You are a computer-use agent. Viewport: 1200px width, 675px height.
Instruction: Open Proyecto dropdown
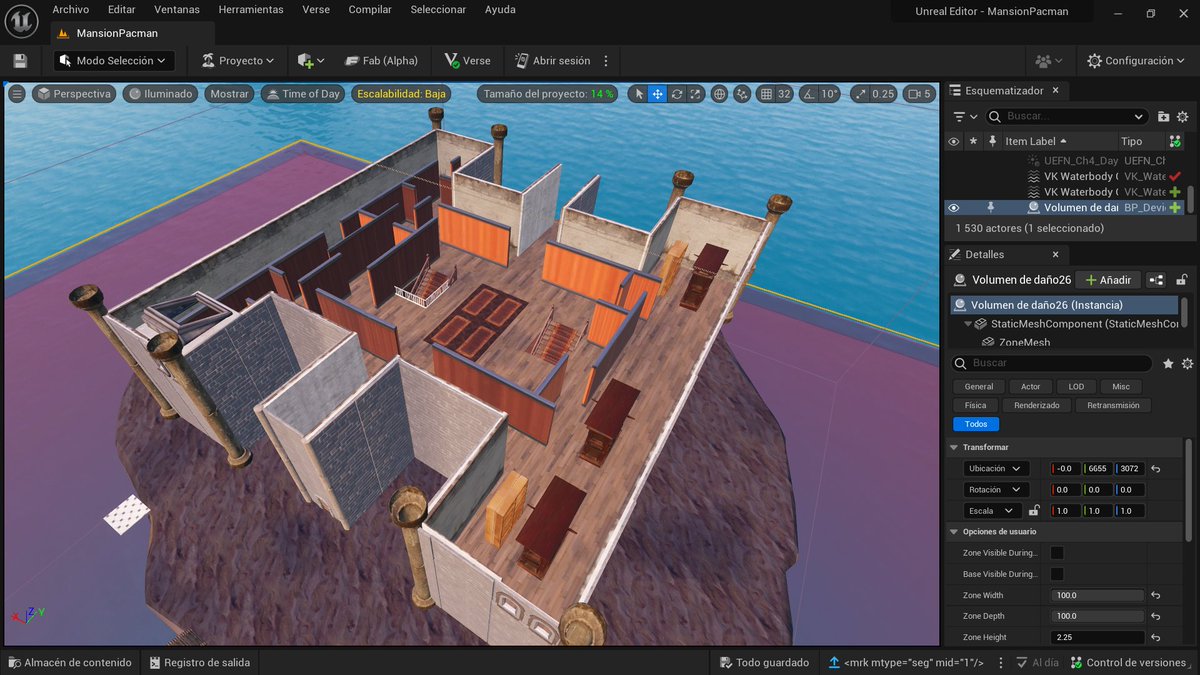pos(238,61)
